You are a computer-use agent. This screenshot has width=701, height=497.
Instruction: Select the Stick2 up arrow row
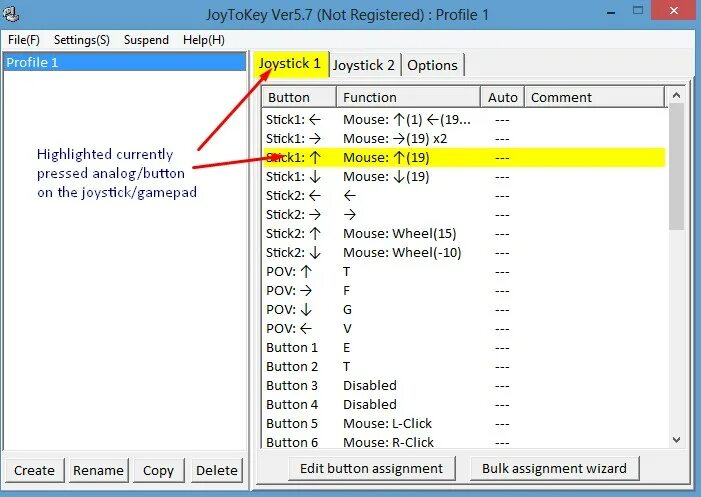465,234
